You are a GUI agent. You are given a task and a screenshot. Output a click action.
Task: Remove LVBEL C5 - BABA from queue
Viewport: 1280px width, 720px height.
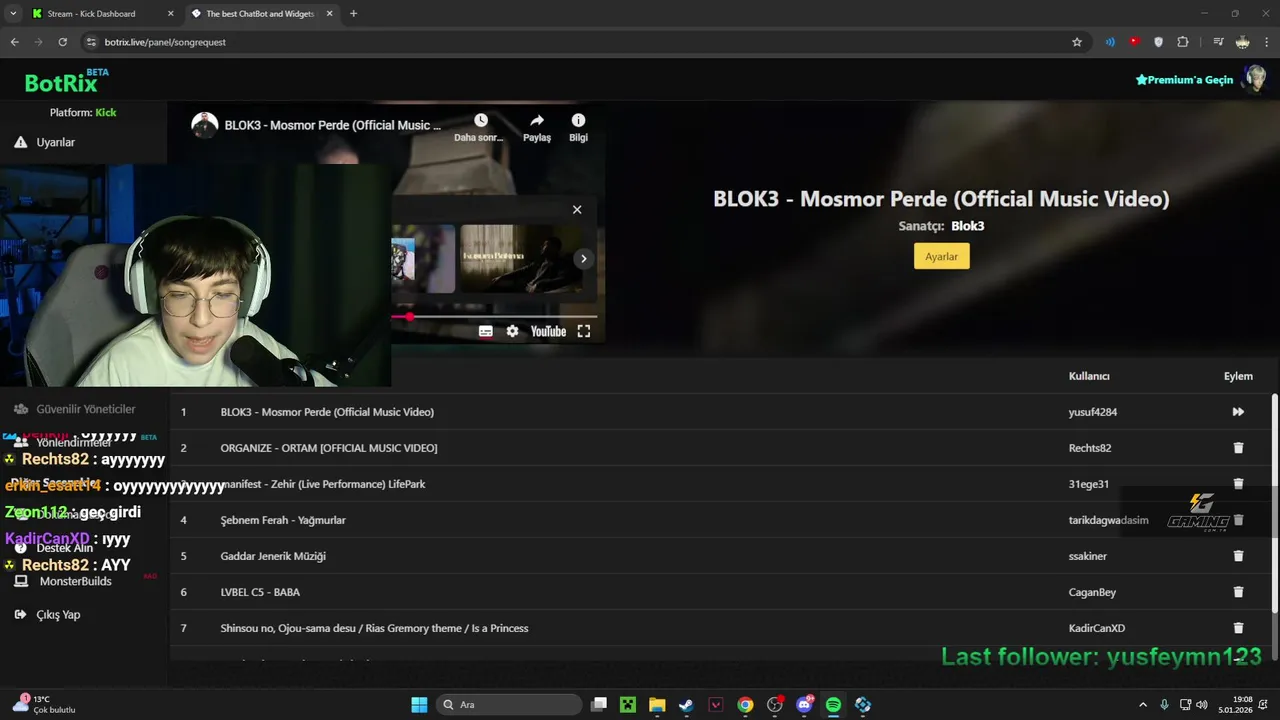point(1238,592)
